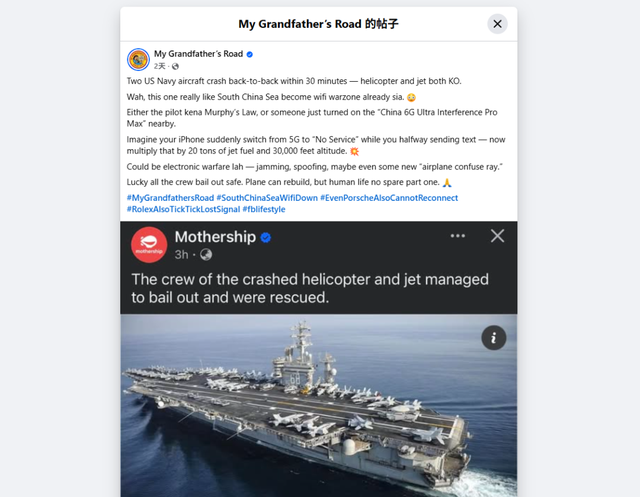Click the verified badge next to Mothership
Image resolution: width=640 pixels, height=497 pixels.
[x=266, y=238]
